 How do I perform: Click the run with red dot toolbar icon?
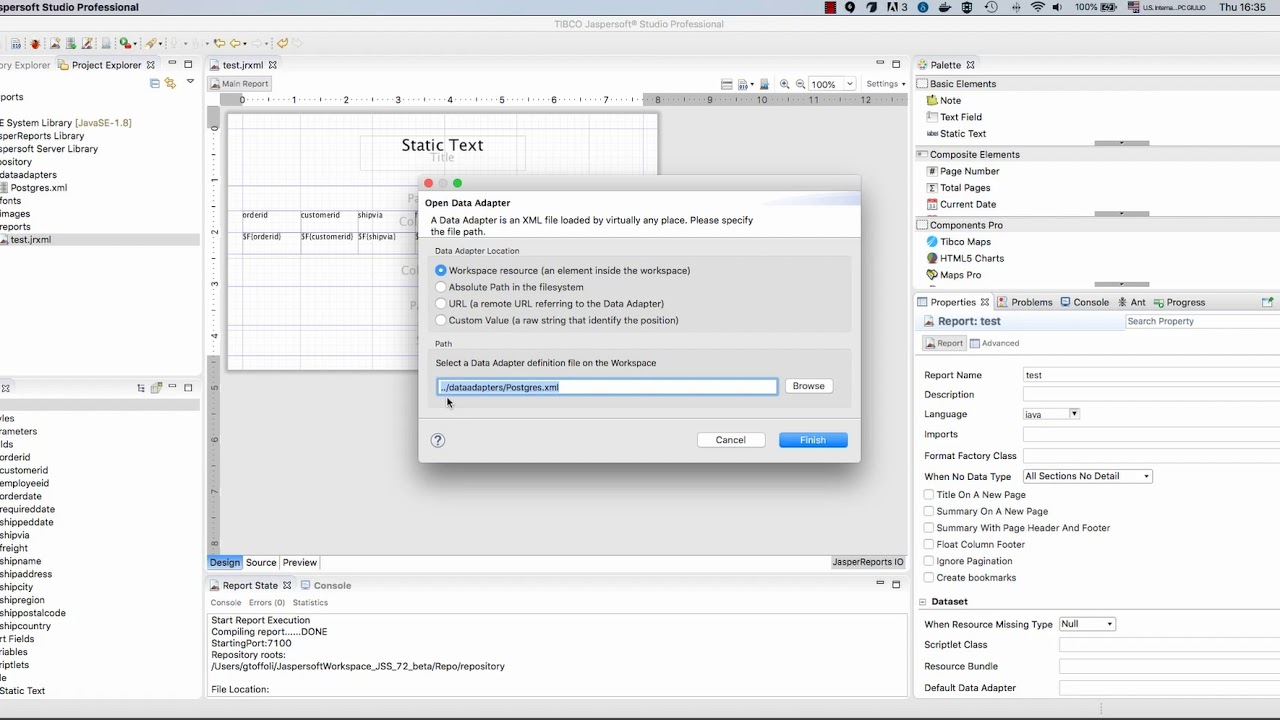point(125,43)
